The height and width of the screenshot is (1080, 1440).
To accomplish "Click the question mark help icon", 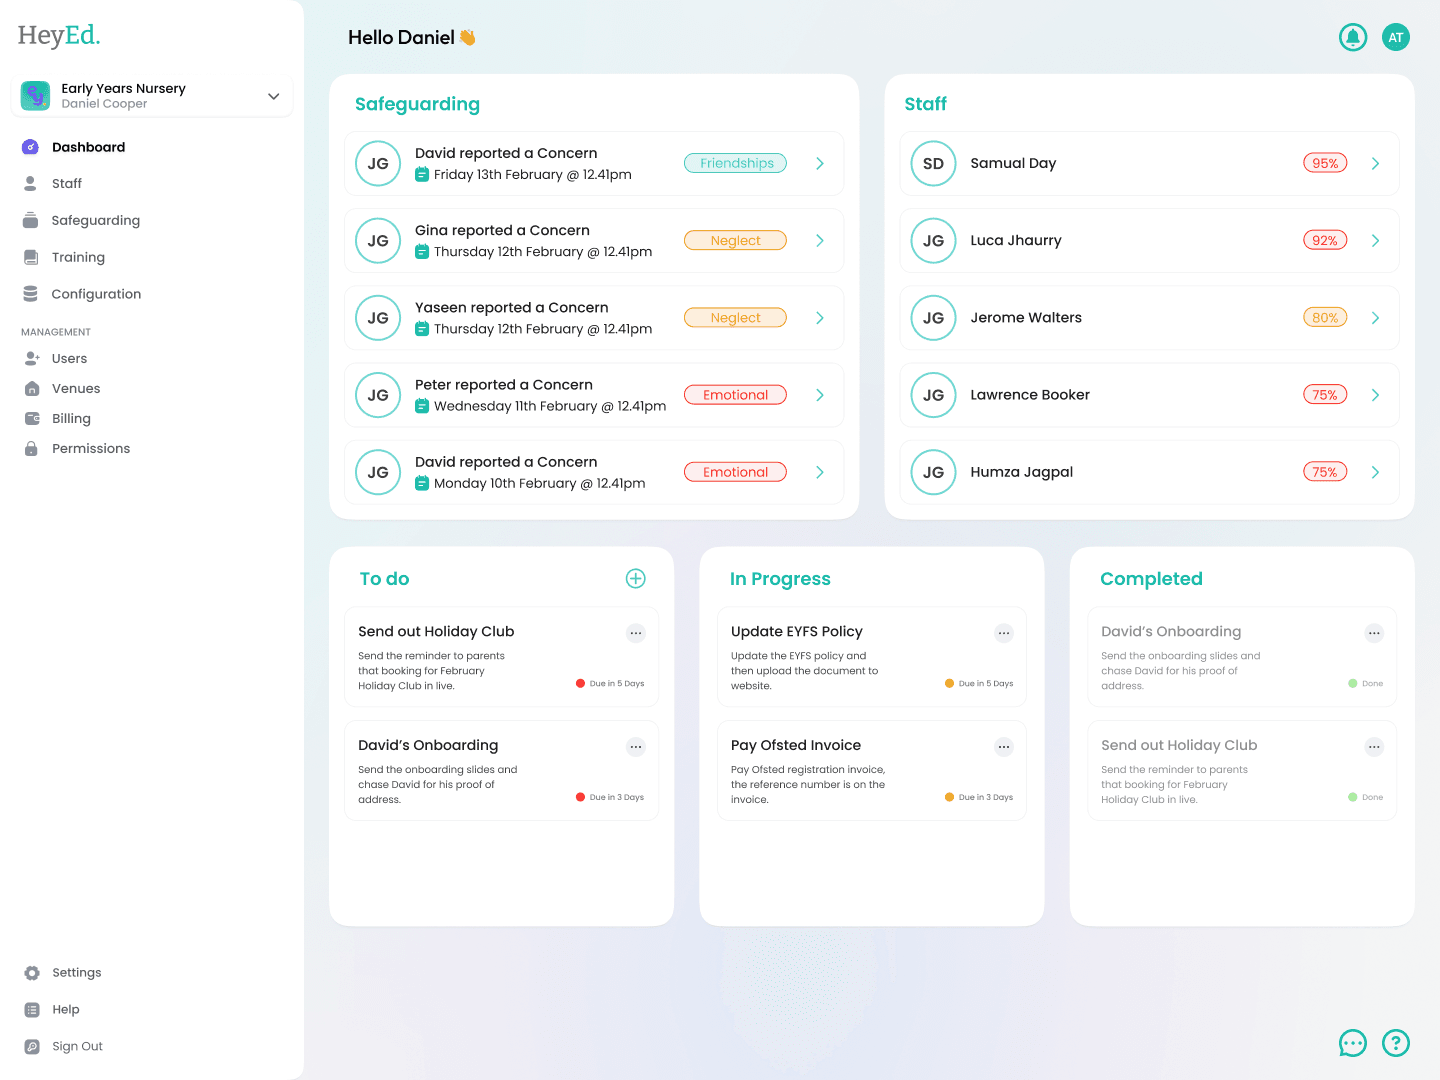I will [x=1395, y=1043].
